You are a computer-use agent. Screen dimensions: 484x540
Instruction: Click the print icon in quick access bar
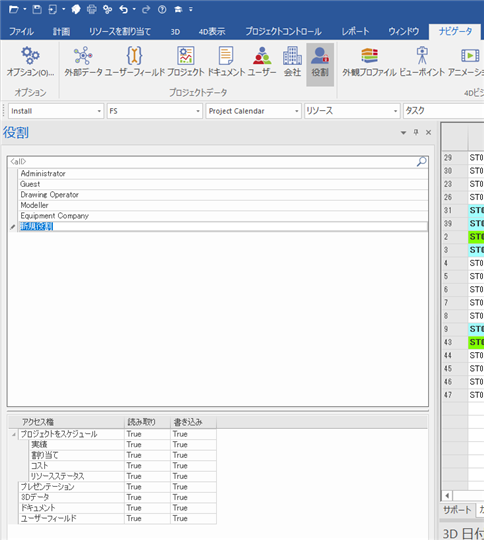(x=91, y=9)
